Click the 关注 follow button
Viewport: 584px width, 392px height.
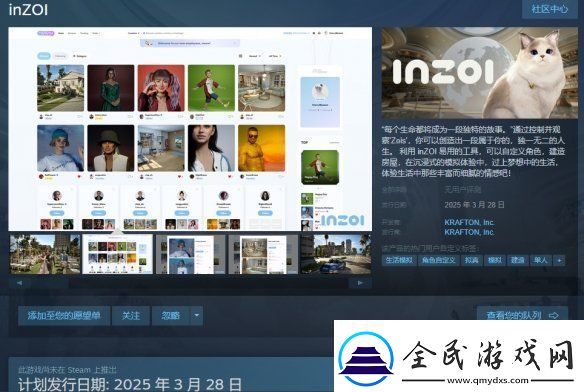point(131,316)
